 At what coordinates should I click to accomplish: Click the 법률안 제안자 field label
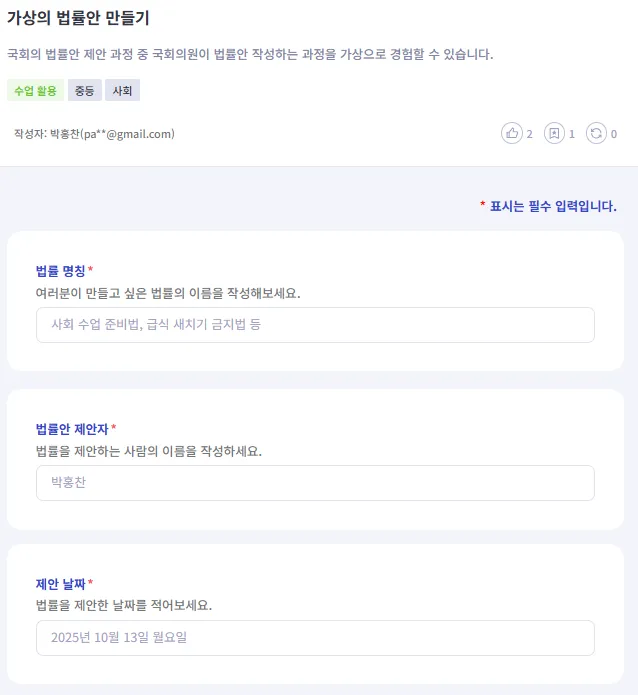72,429
